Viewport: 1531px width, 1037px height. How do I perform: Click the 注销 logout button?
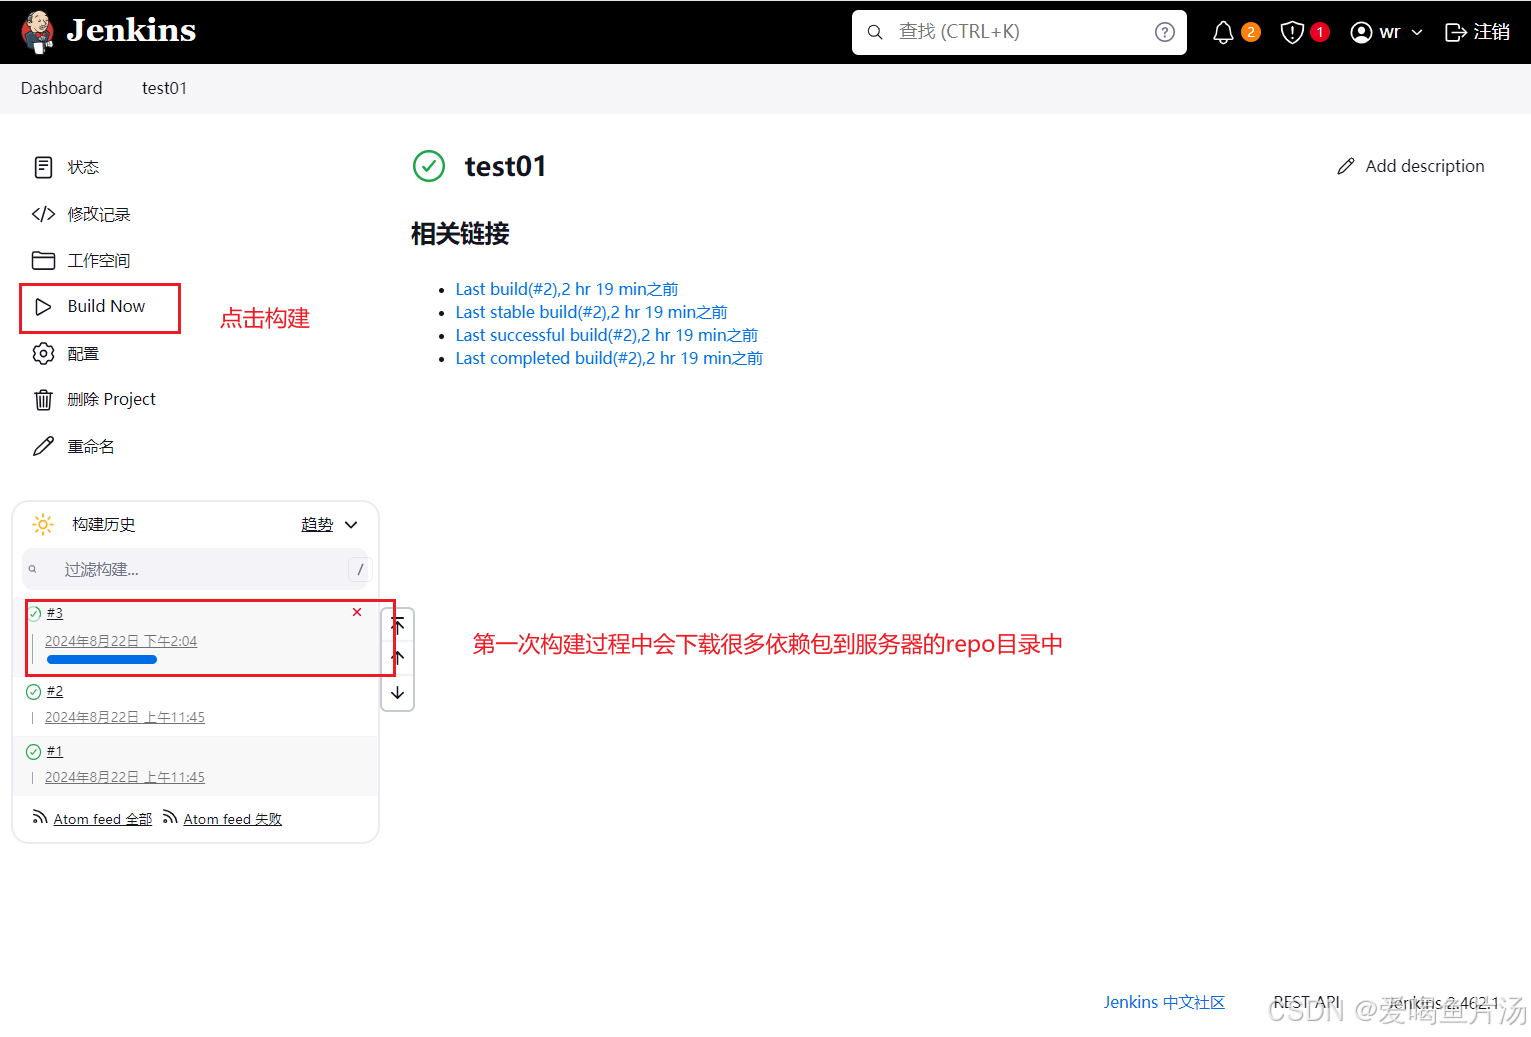(x=1477, y=32)
